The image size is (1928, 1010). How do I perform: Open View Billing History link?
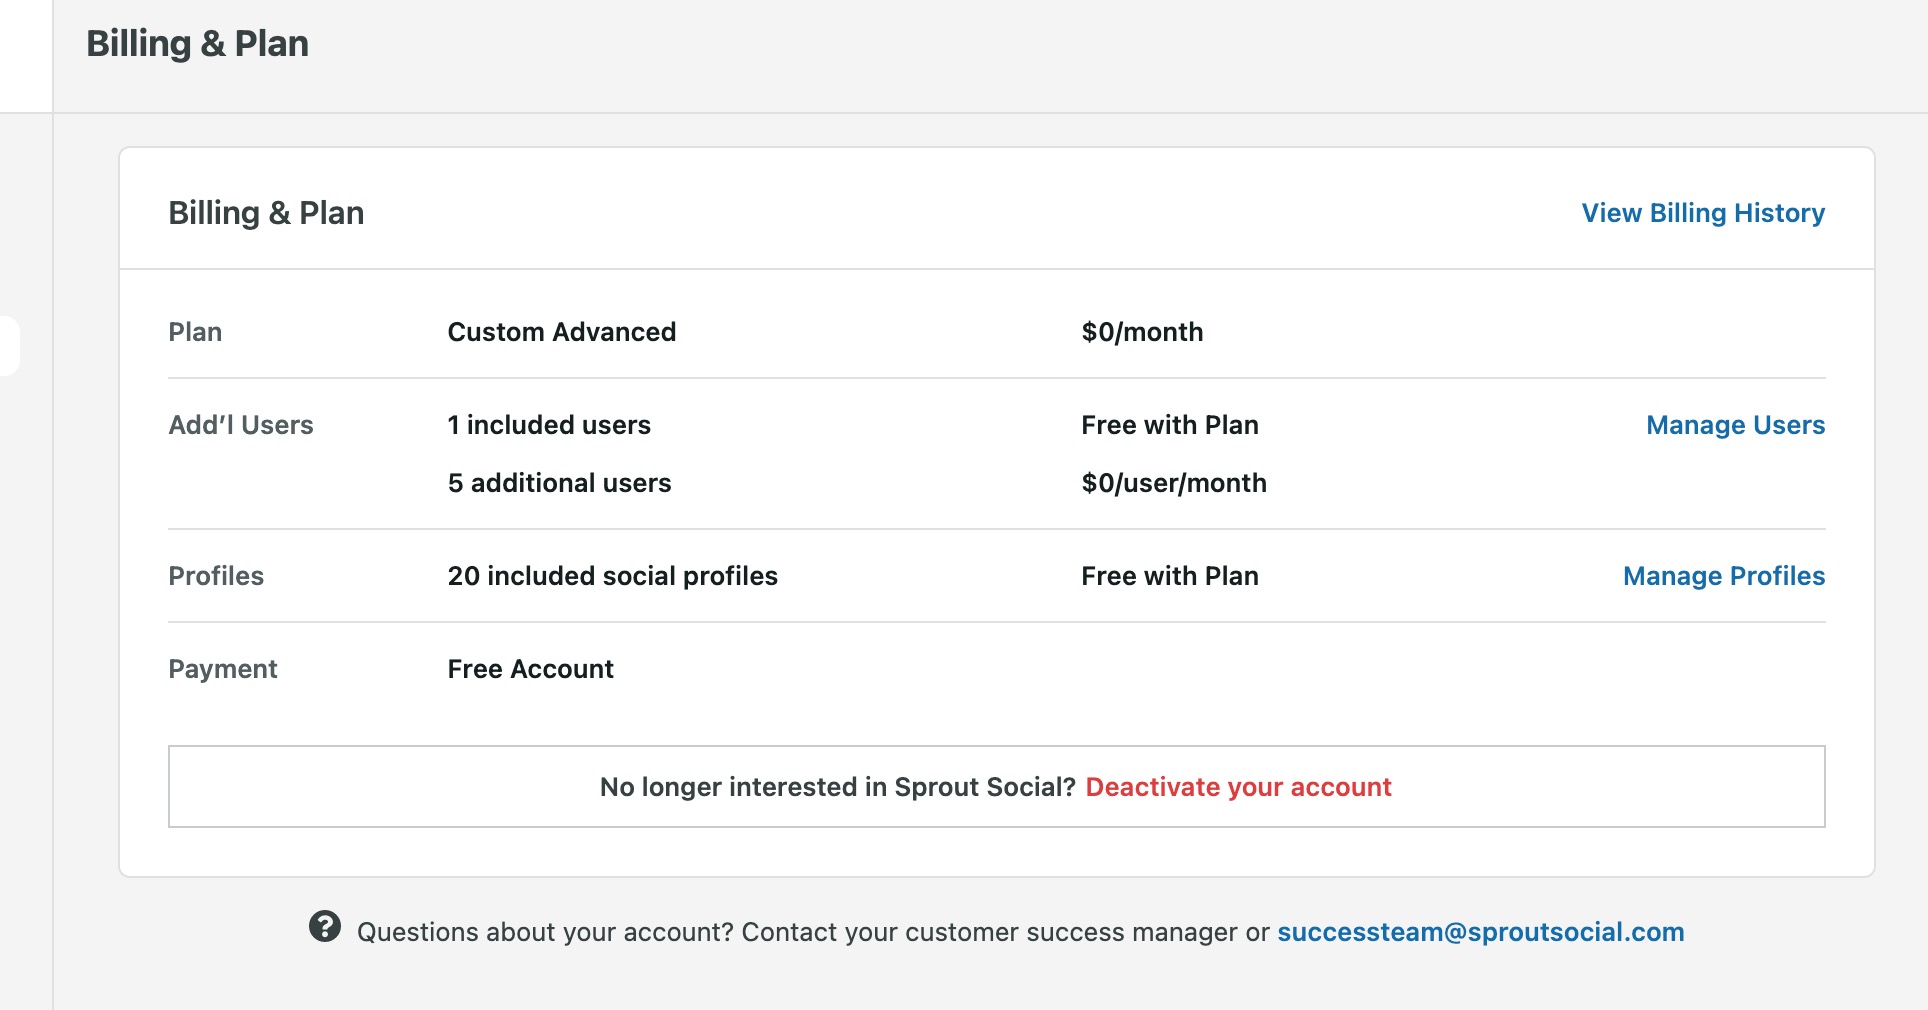click(1703, 213)
